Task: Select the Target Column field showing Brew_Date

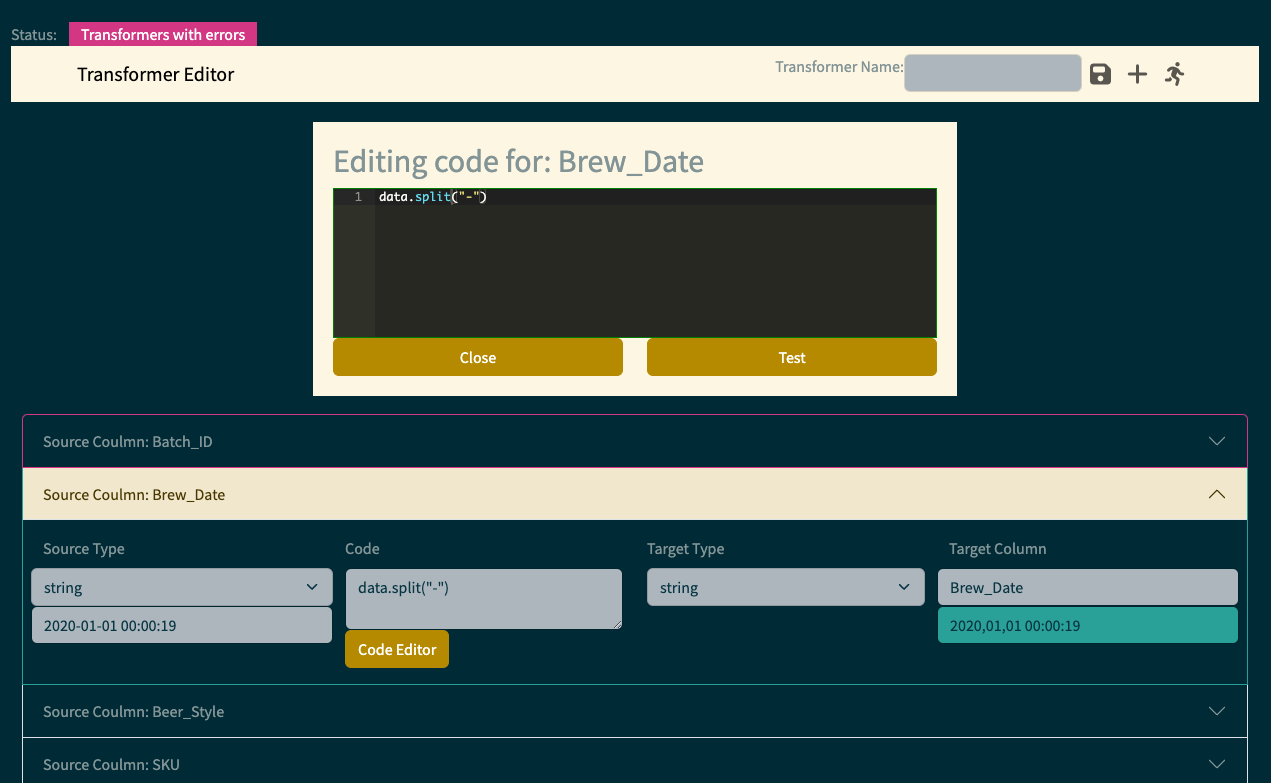Action: (1087, 586)
